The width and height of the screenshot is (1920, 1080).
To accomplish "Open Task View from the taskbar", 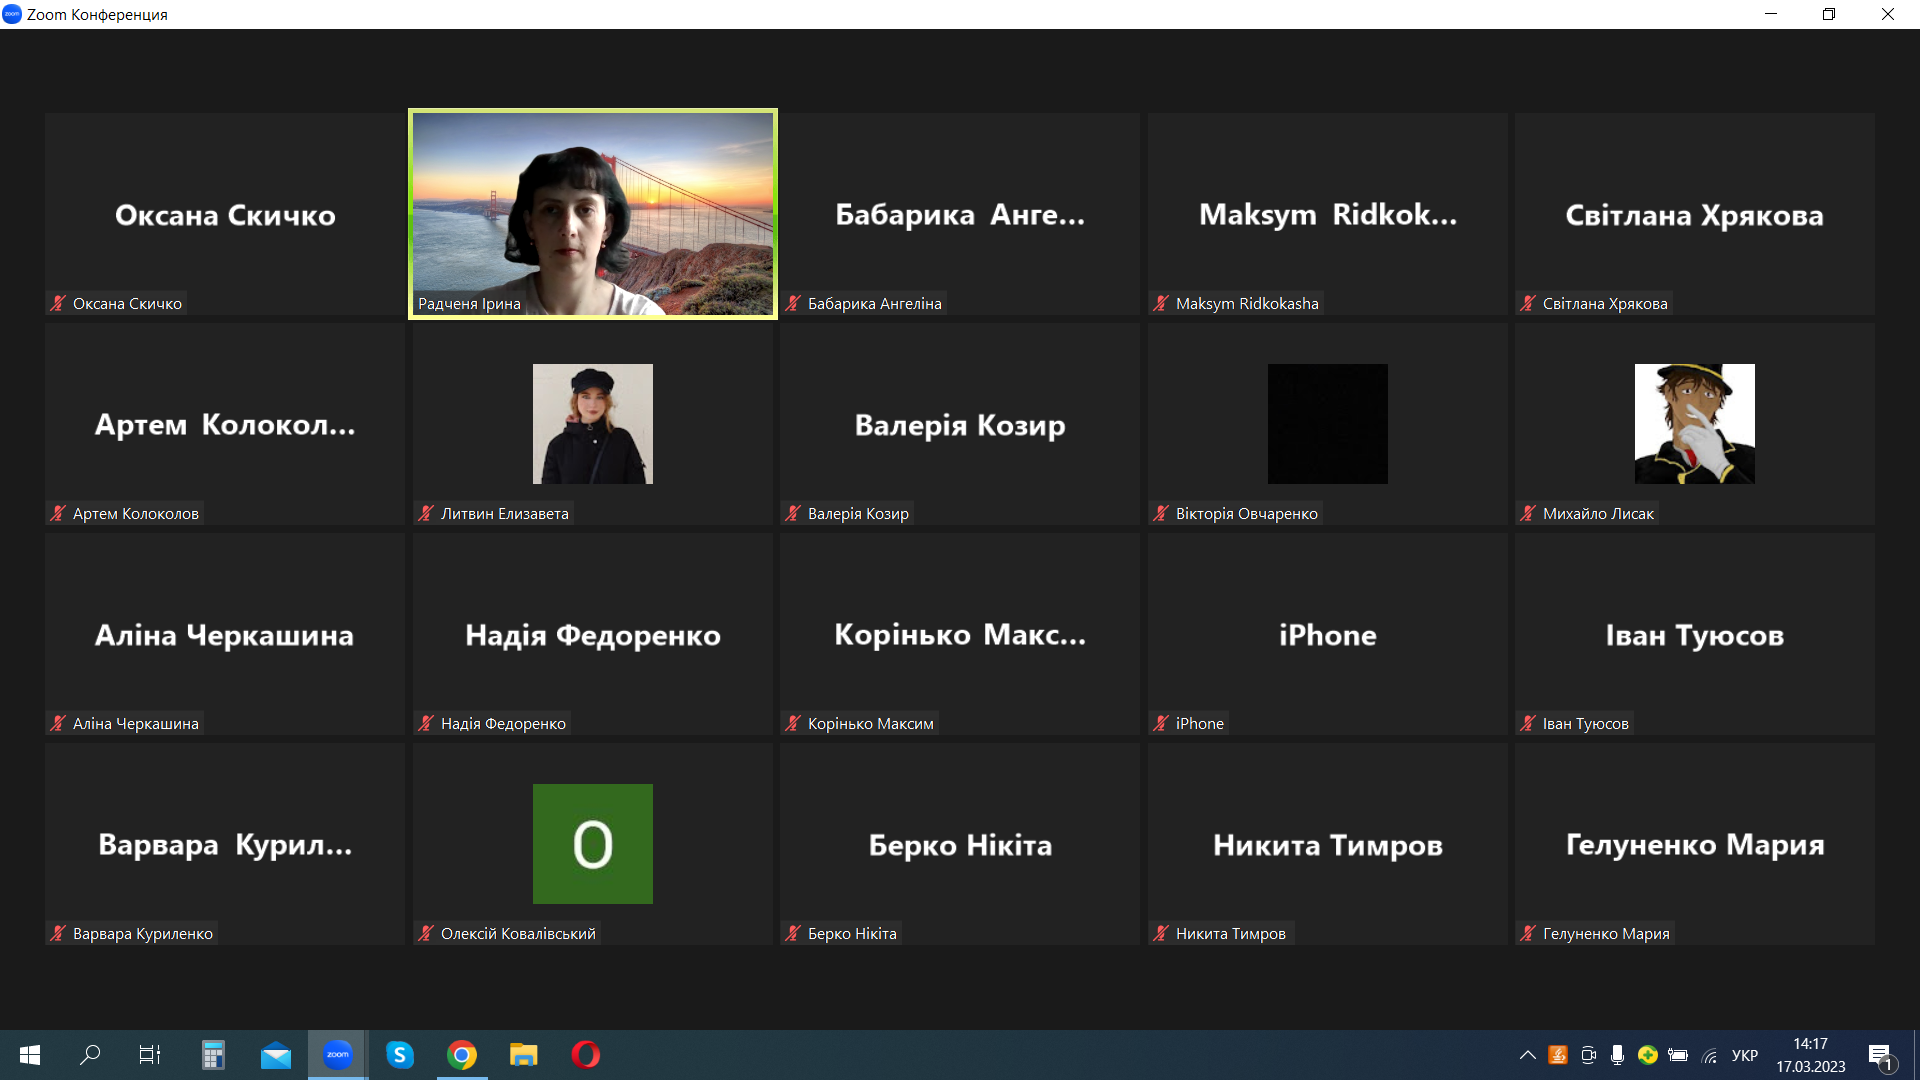I will pyautogui.click(x=150, y=1055).
